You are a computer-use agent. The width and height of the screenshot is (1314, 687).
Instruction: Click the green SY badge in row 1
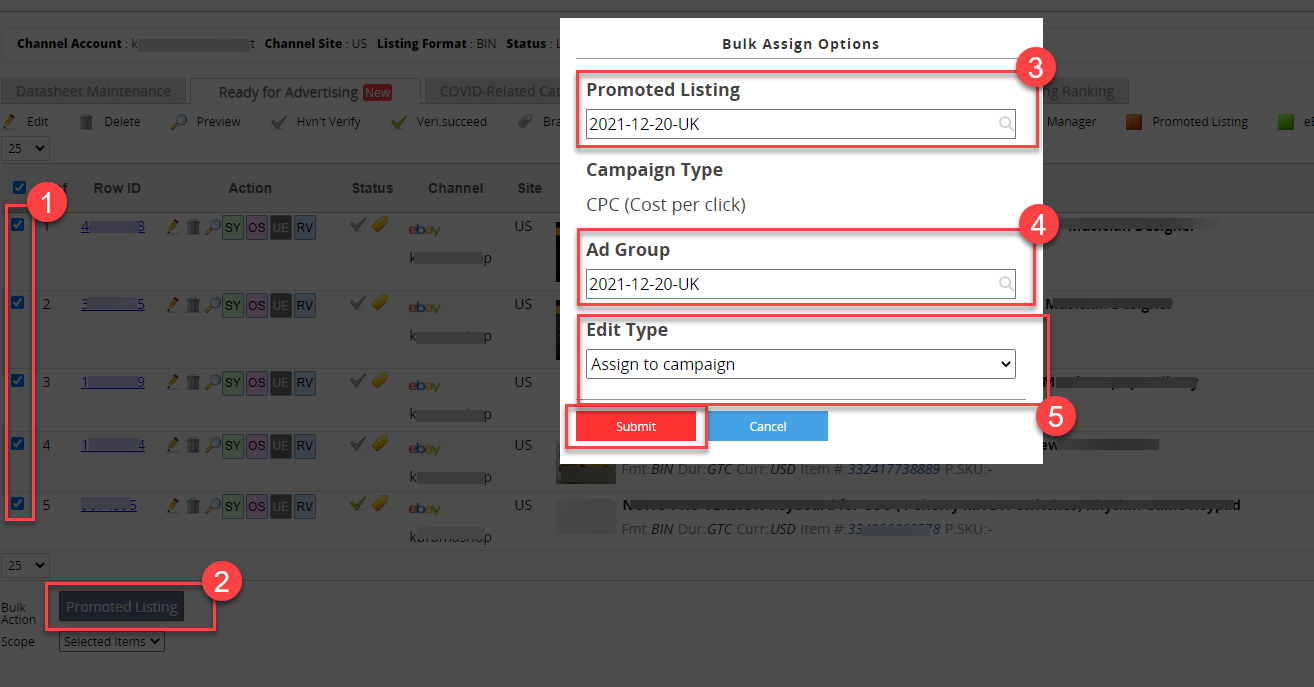[x=233, y=228]
